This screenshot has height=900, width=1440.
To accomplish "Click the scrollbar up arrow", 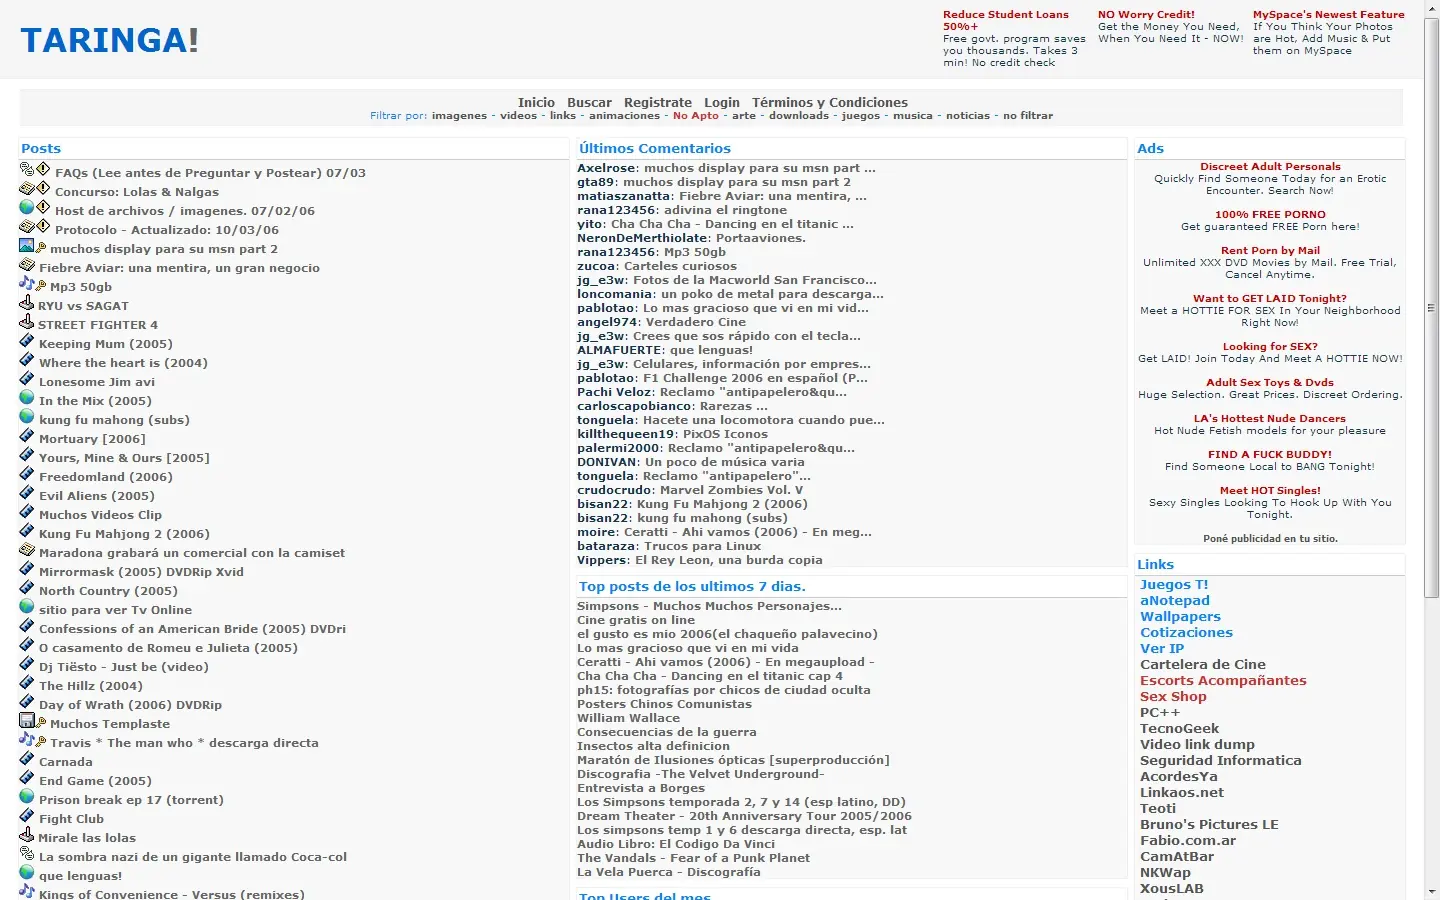I will (1431, 8).
